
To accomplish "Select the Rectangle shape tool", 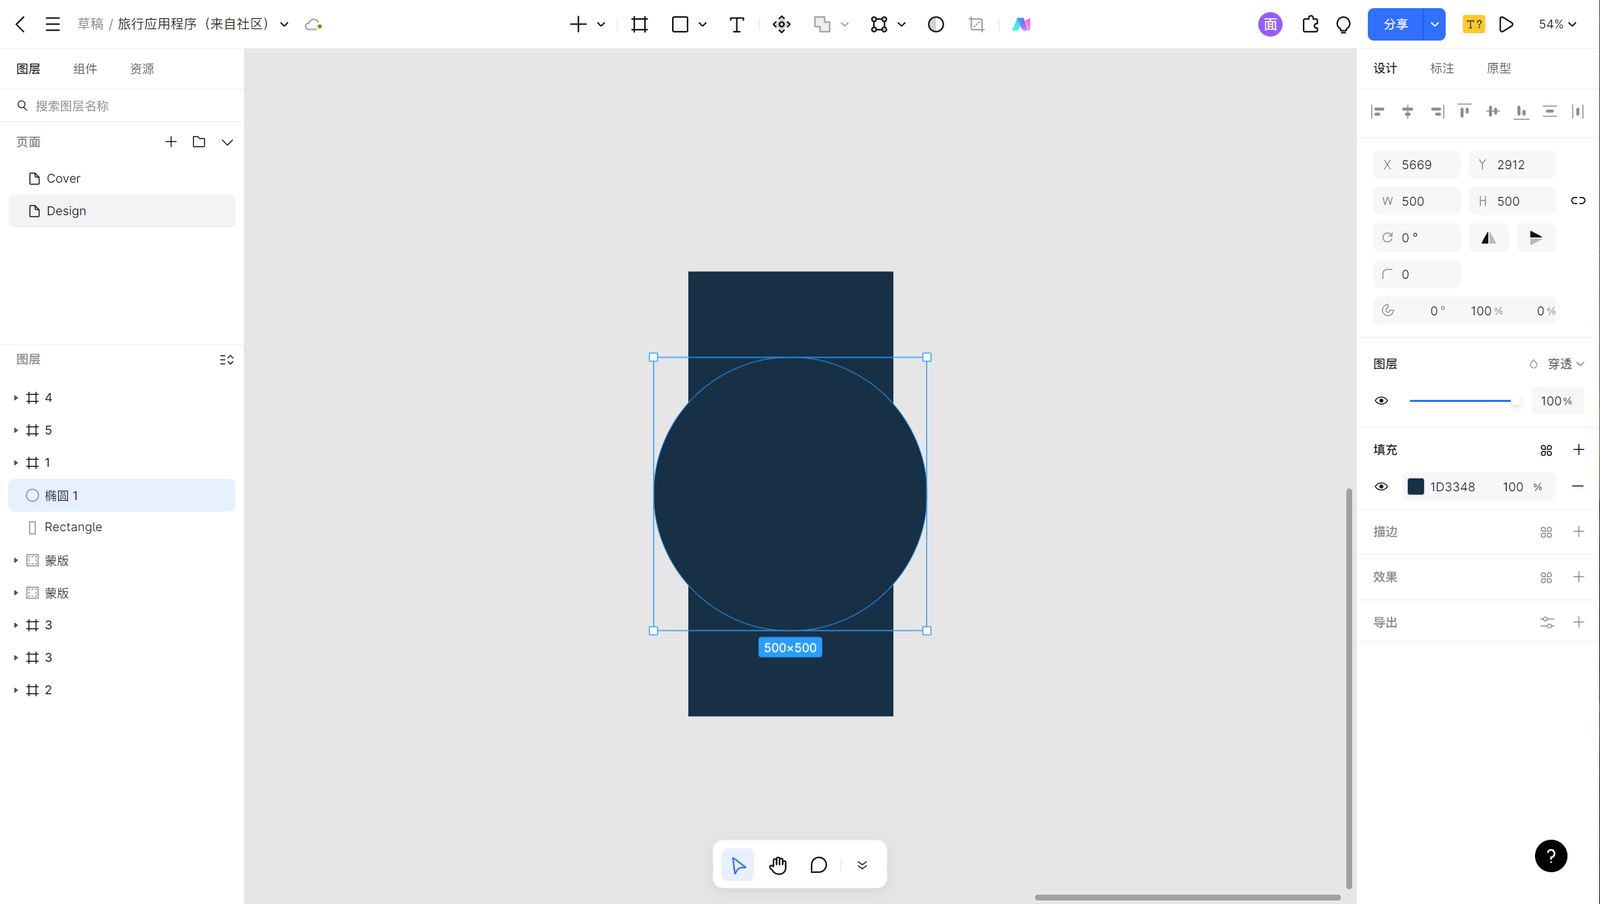I will (x=680, y=24).
